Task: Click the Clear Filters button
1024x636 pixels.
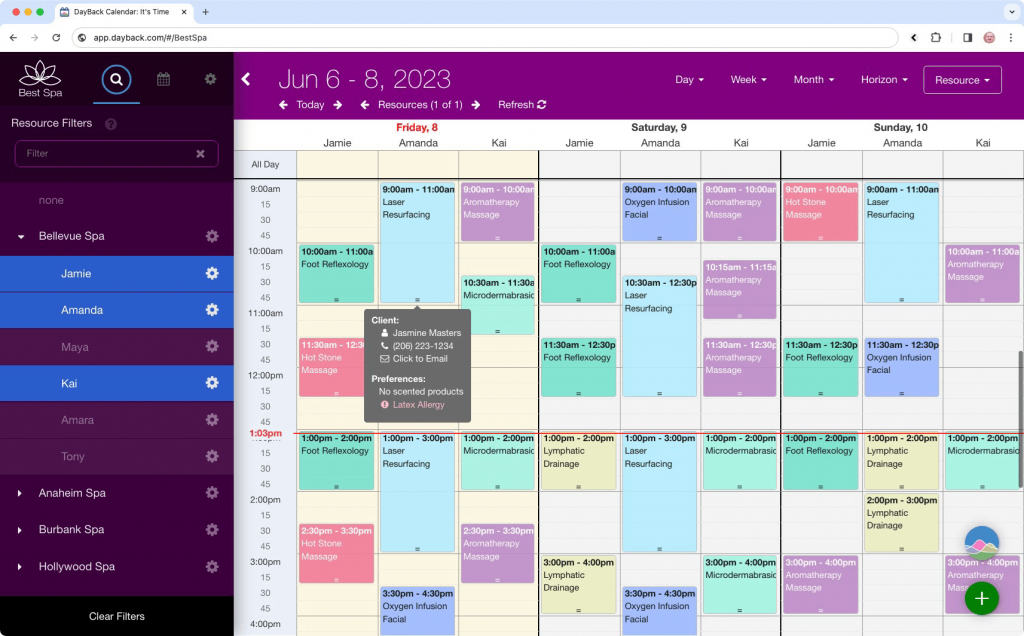Action: pyautogui.click(x=116, y=616)
